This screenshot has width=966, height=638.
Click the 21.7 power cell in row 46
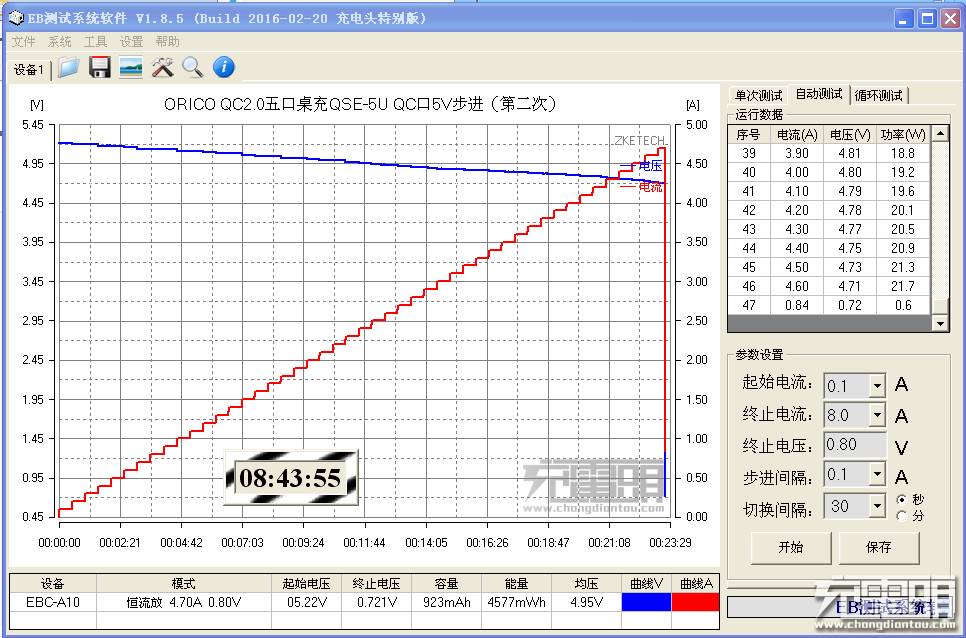point(903,286)
